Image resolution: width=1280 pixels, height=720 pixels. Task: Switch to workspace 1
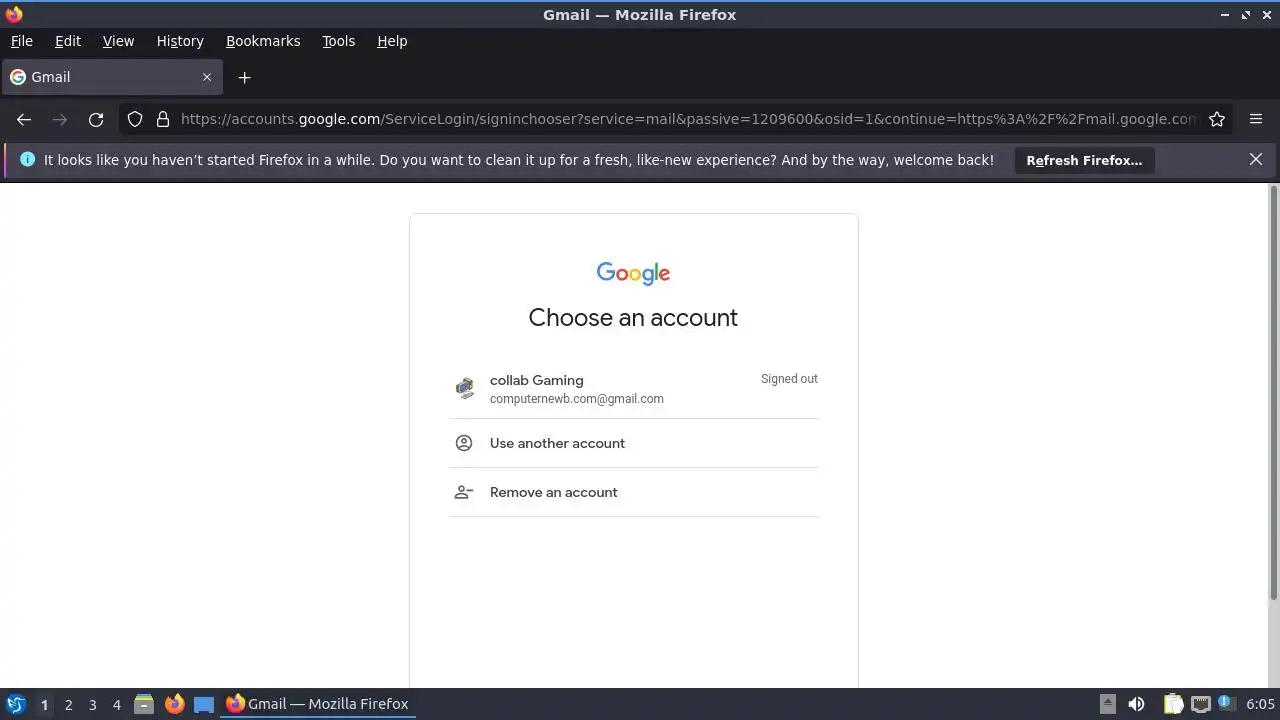(x=44, y=704)
